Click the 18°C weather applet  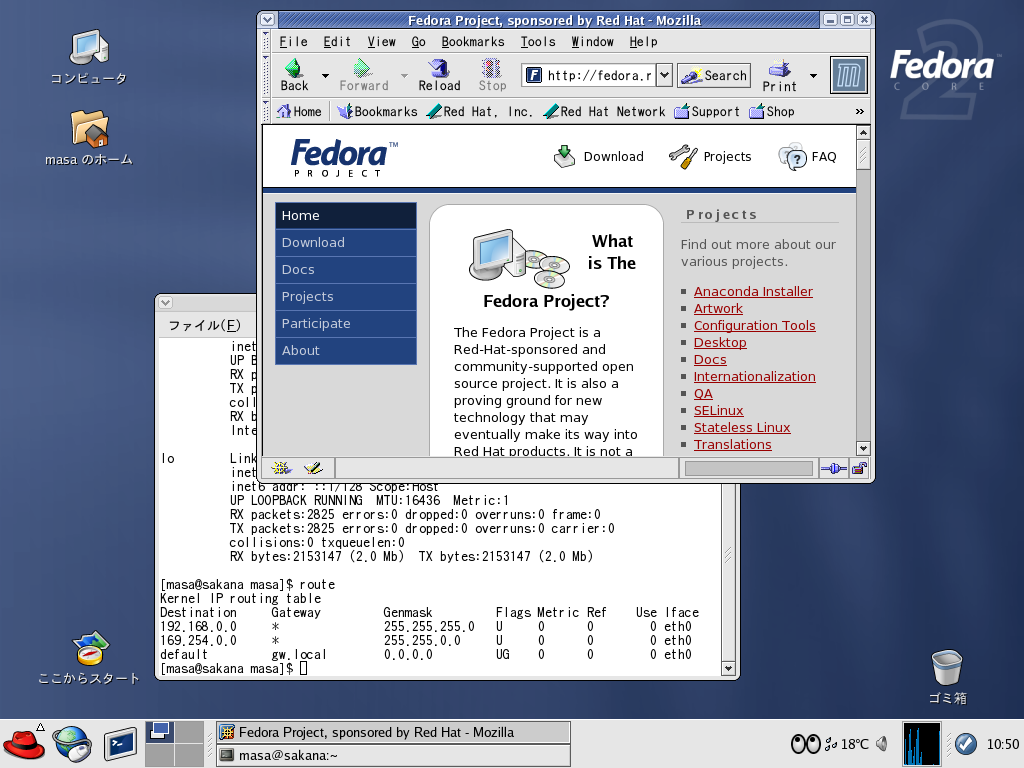847,744
